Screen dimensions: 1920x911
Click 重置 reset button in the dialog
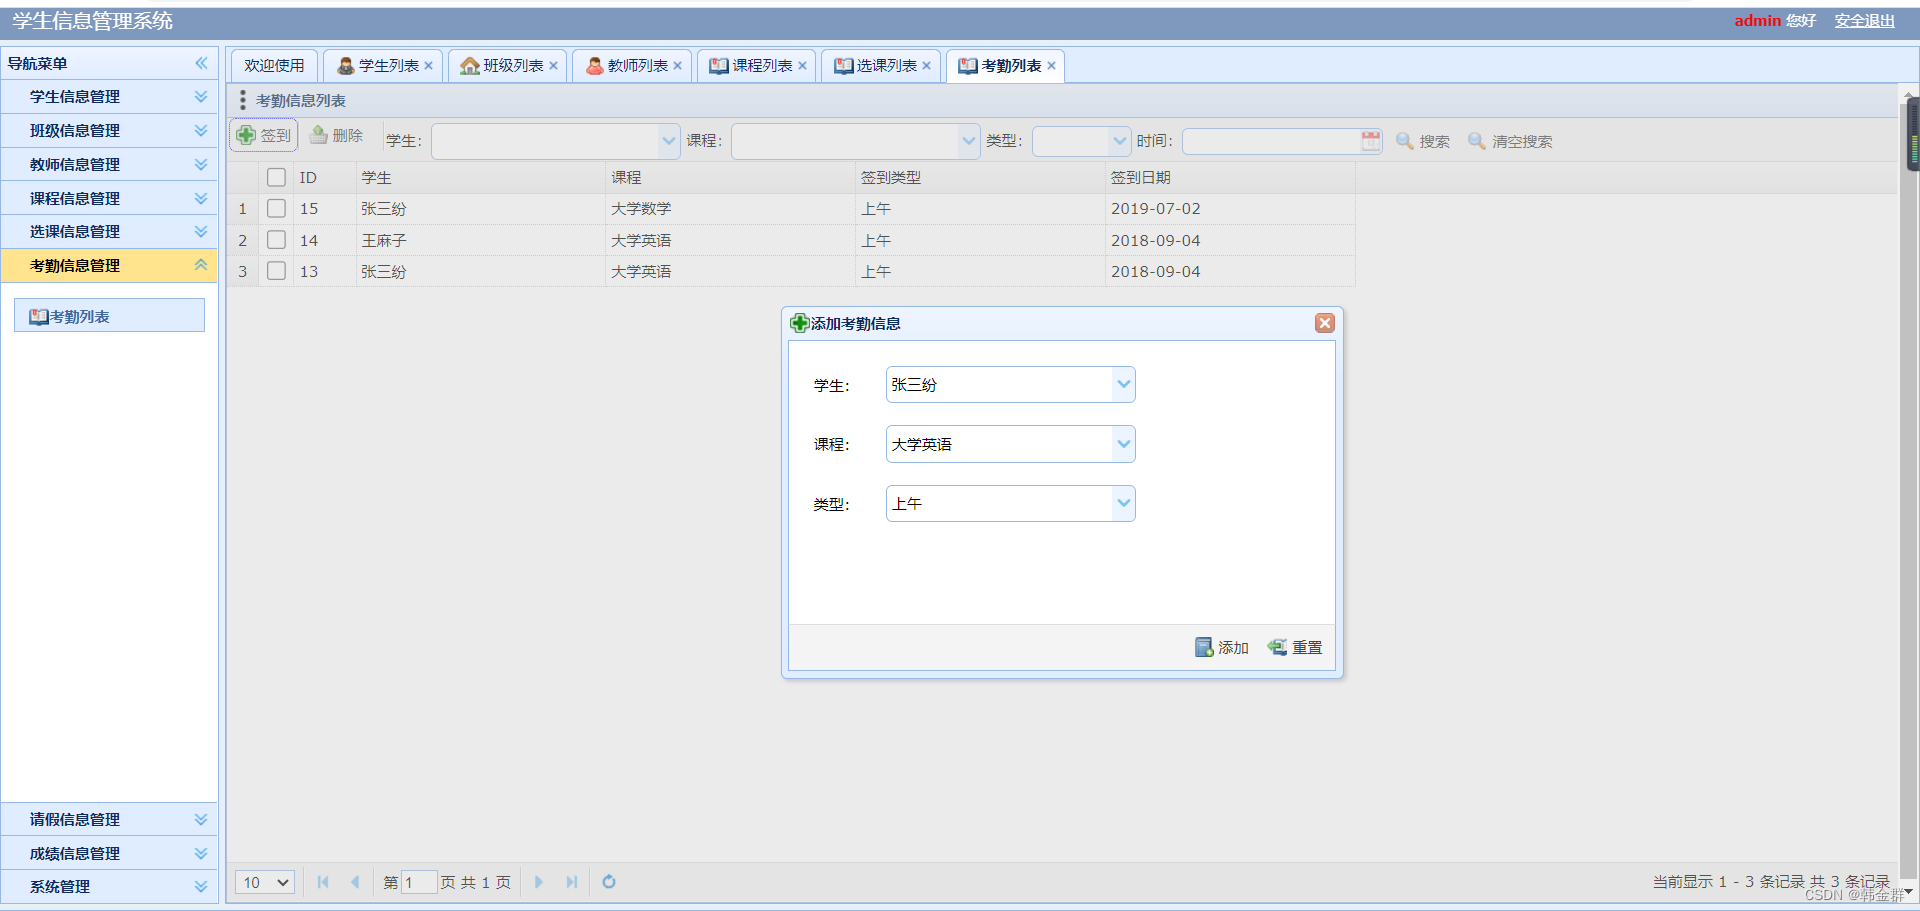(x=1295, y=648)
